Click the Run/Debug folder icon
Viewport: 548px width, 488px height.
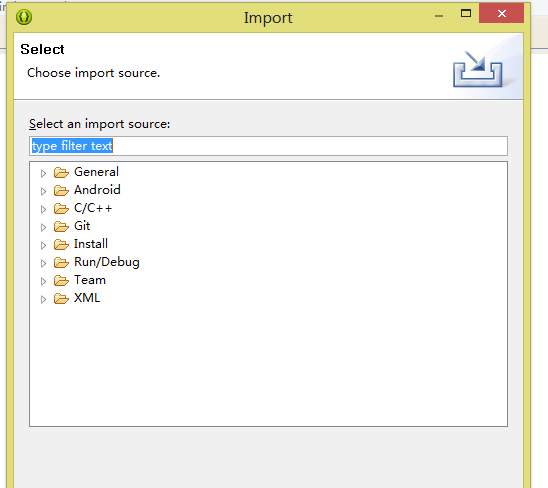[61, 263]
